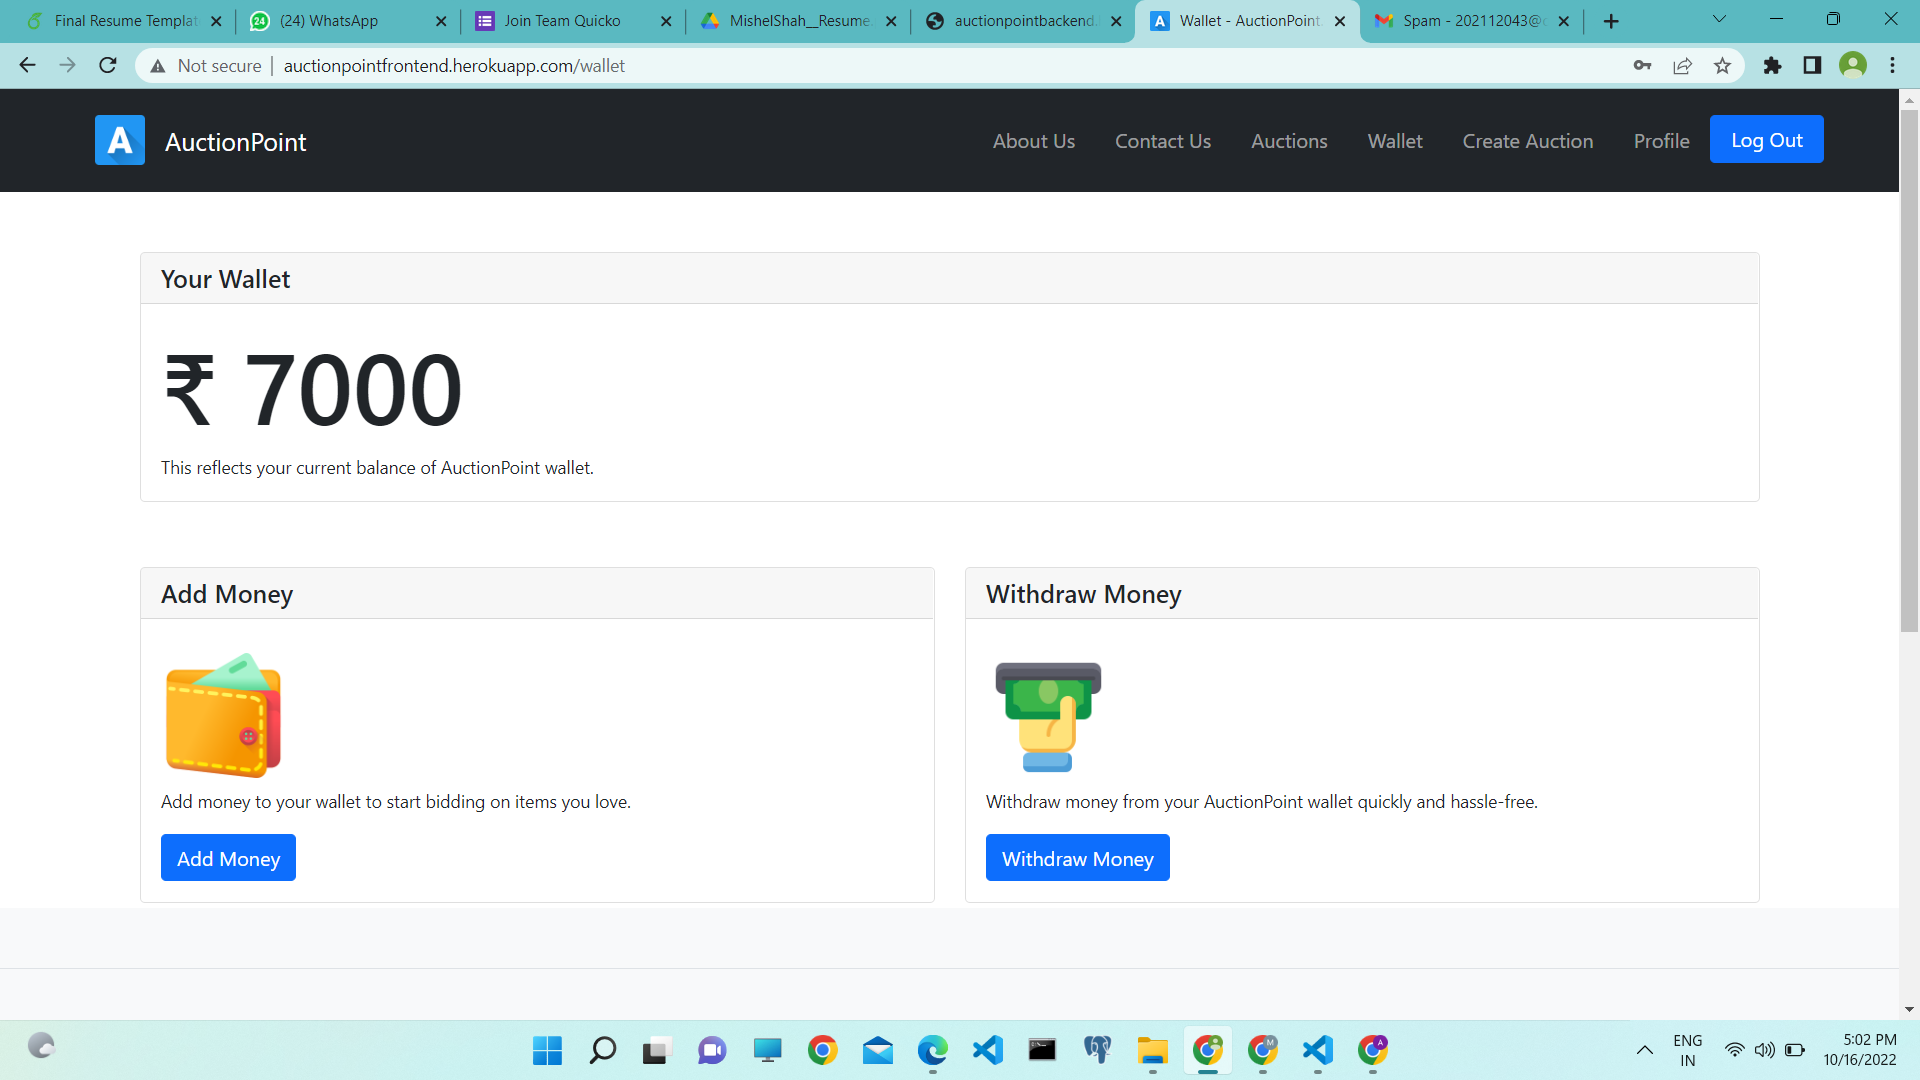1920x1080 pixels.
Task: Click the Add Money button
Action: [x=228, y=857]
